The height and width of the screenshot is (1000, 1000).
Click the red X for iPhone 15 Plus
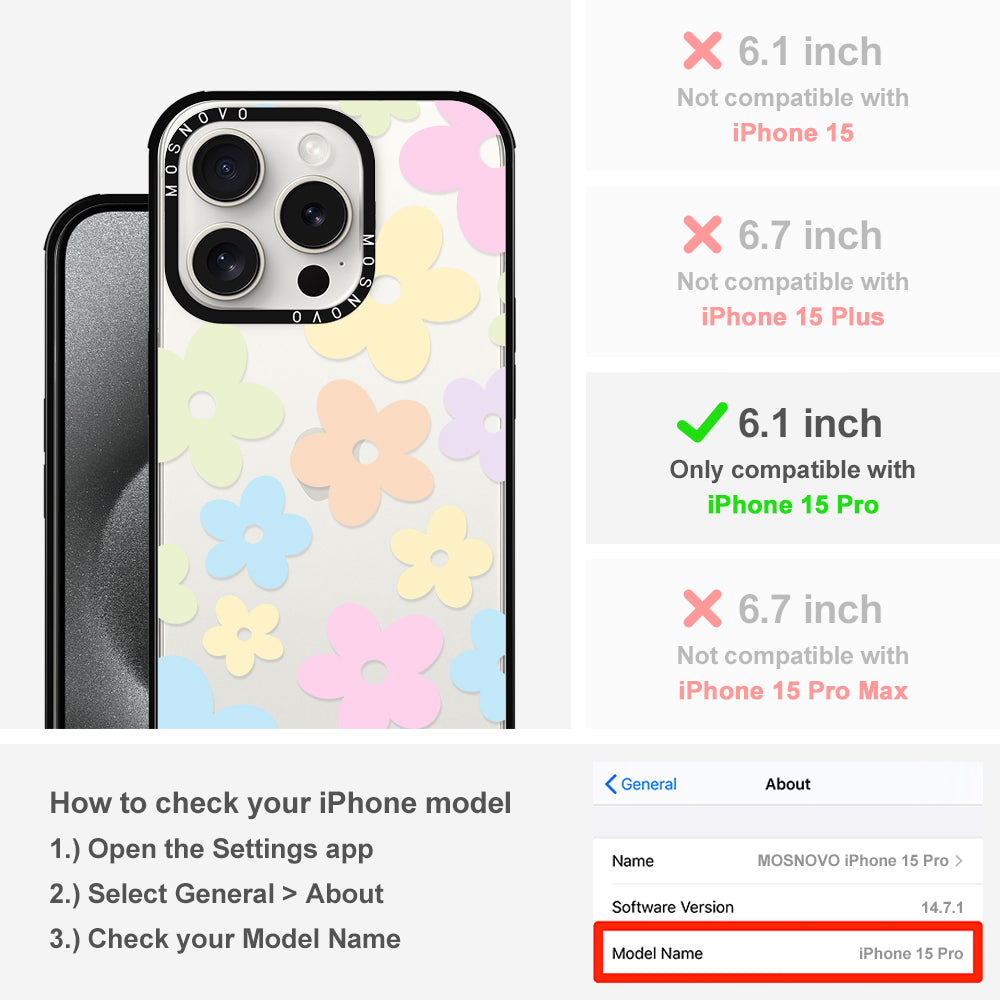(702, 235)
